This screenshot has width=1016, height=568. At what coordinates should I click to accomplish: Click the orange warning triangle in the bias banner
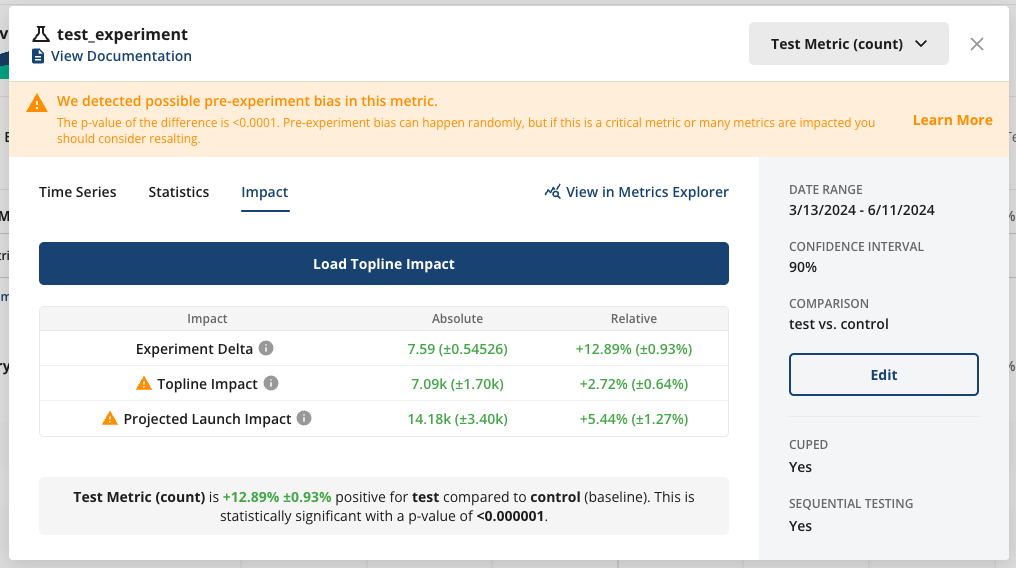coord(36,103)
